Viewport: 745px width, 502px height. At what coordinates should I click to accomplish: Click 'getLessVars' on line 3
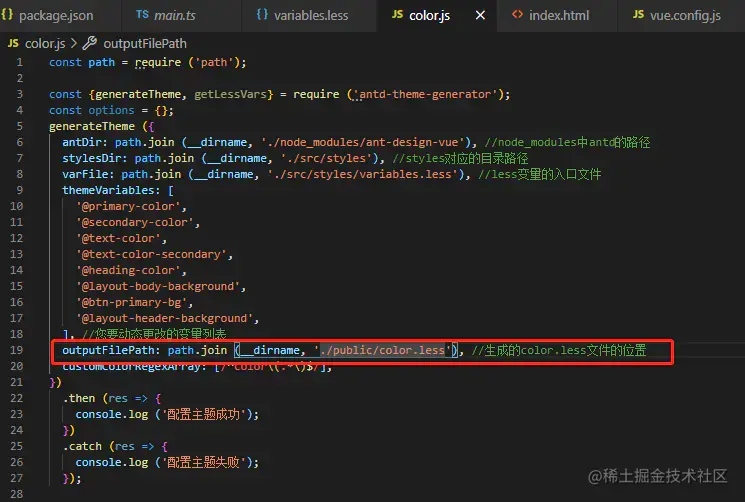230,95
